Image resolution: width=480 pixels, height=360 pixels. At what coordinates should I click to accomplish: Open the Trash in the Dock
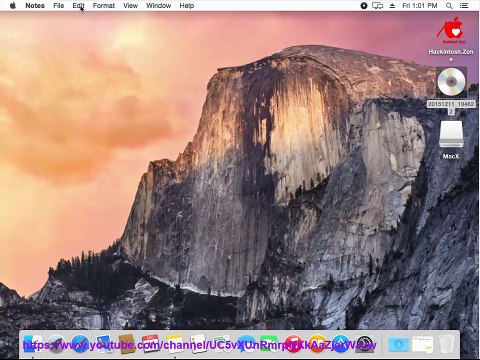(446, 344)
